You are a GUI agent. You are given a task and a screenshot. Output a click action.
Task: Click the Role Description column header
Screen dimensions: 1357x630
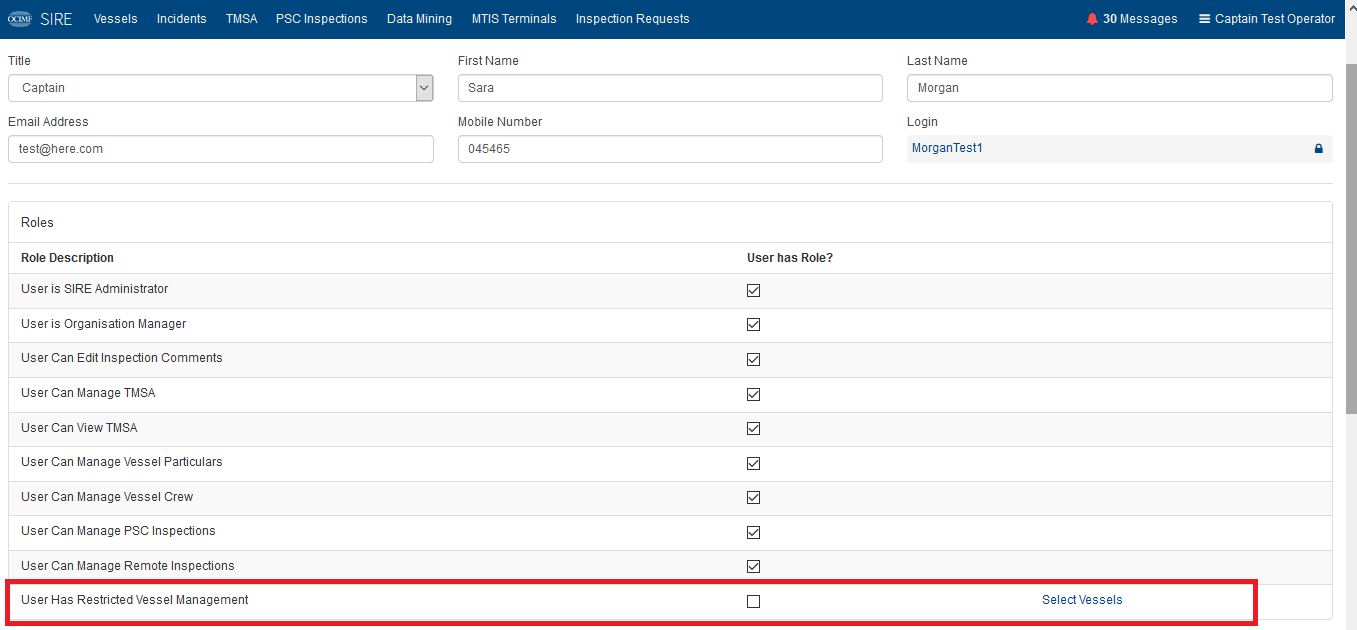[x=67, y=258]
